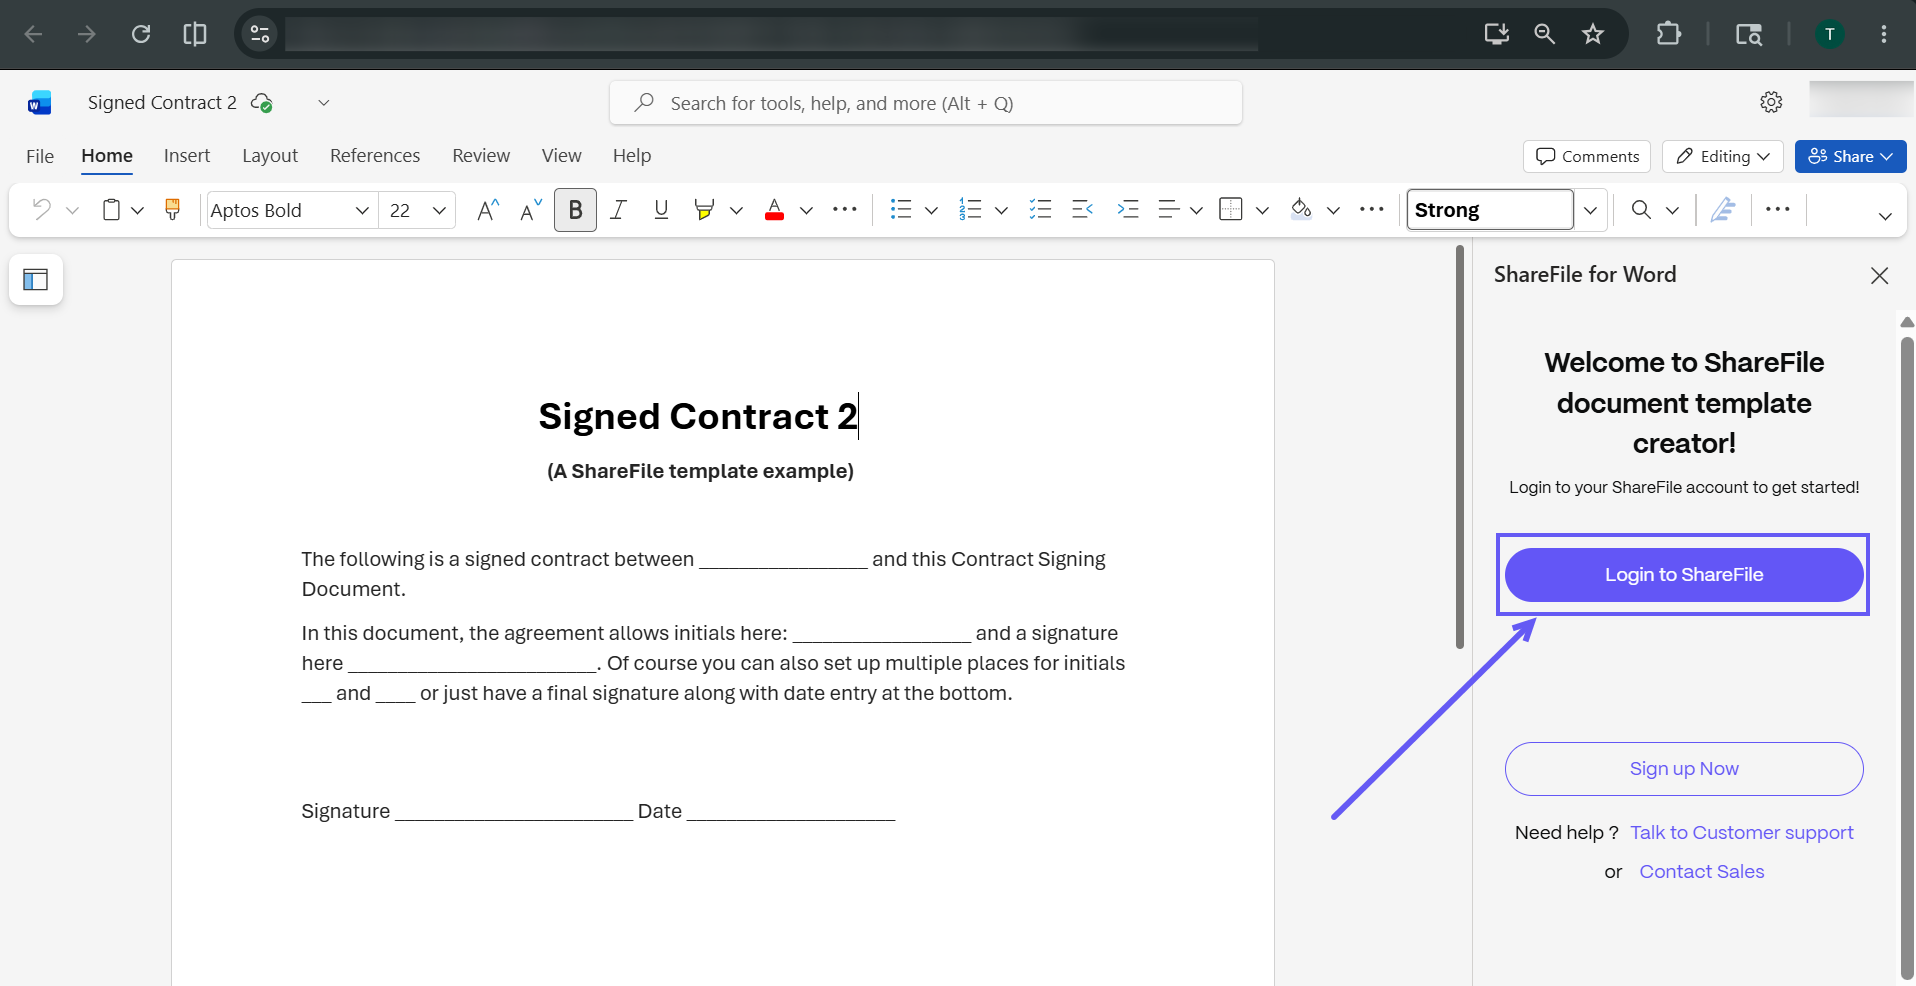Open more font options ellipsis
Screen dimensions: 1916x986
click(845, 210)
